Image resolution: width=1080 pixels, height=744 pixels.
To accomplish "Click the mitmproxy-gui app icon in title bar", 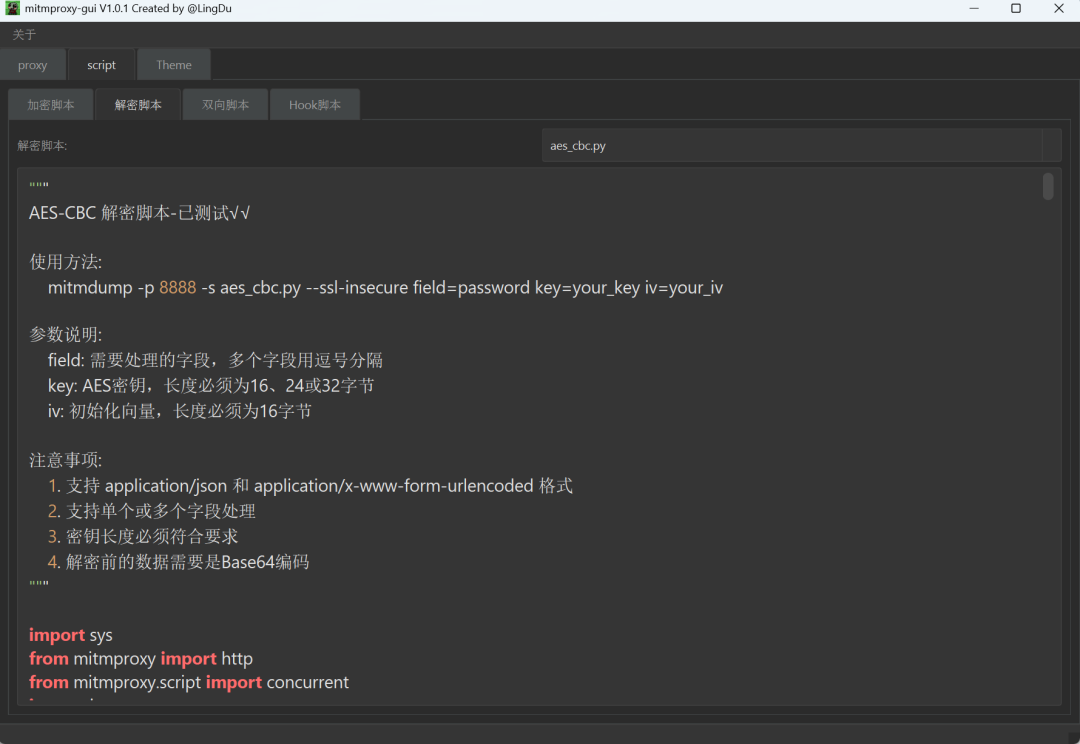I will pyautogui.click(x=12, y=8).
